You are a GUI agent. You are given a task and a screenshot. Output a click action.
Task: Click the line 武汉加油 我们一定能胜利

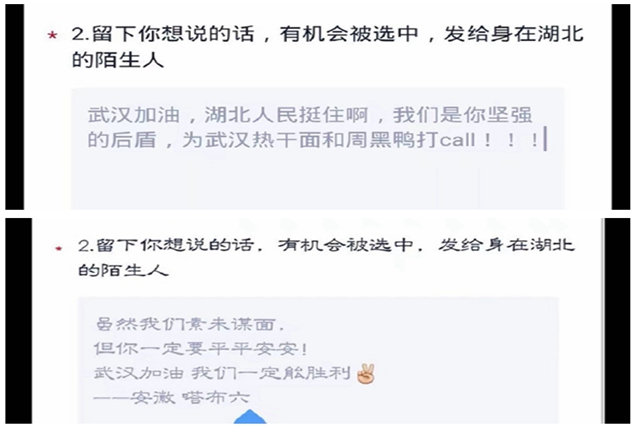tap(222, 373)
